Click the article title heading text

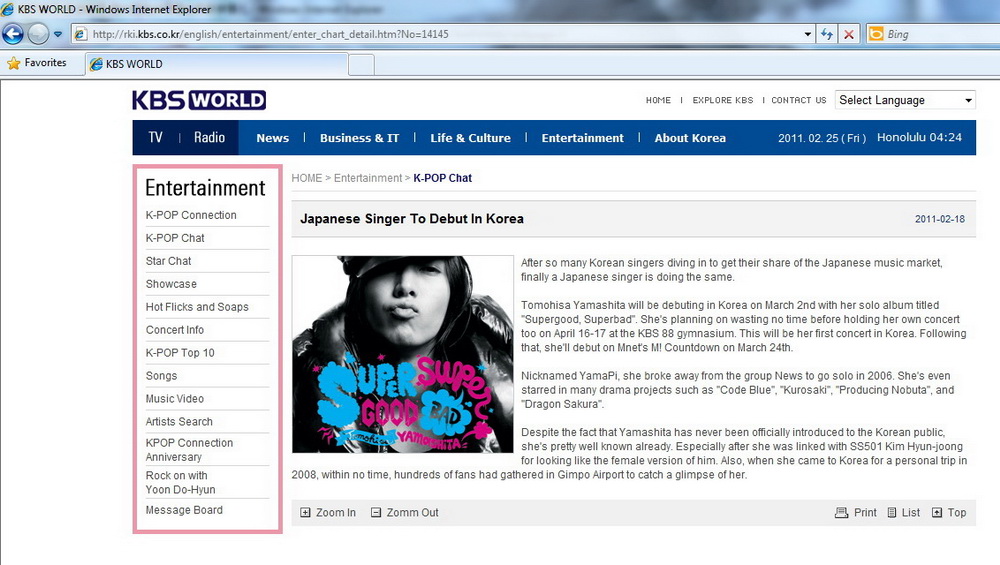coord(412,219)
